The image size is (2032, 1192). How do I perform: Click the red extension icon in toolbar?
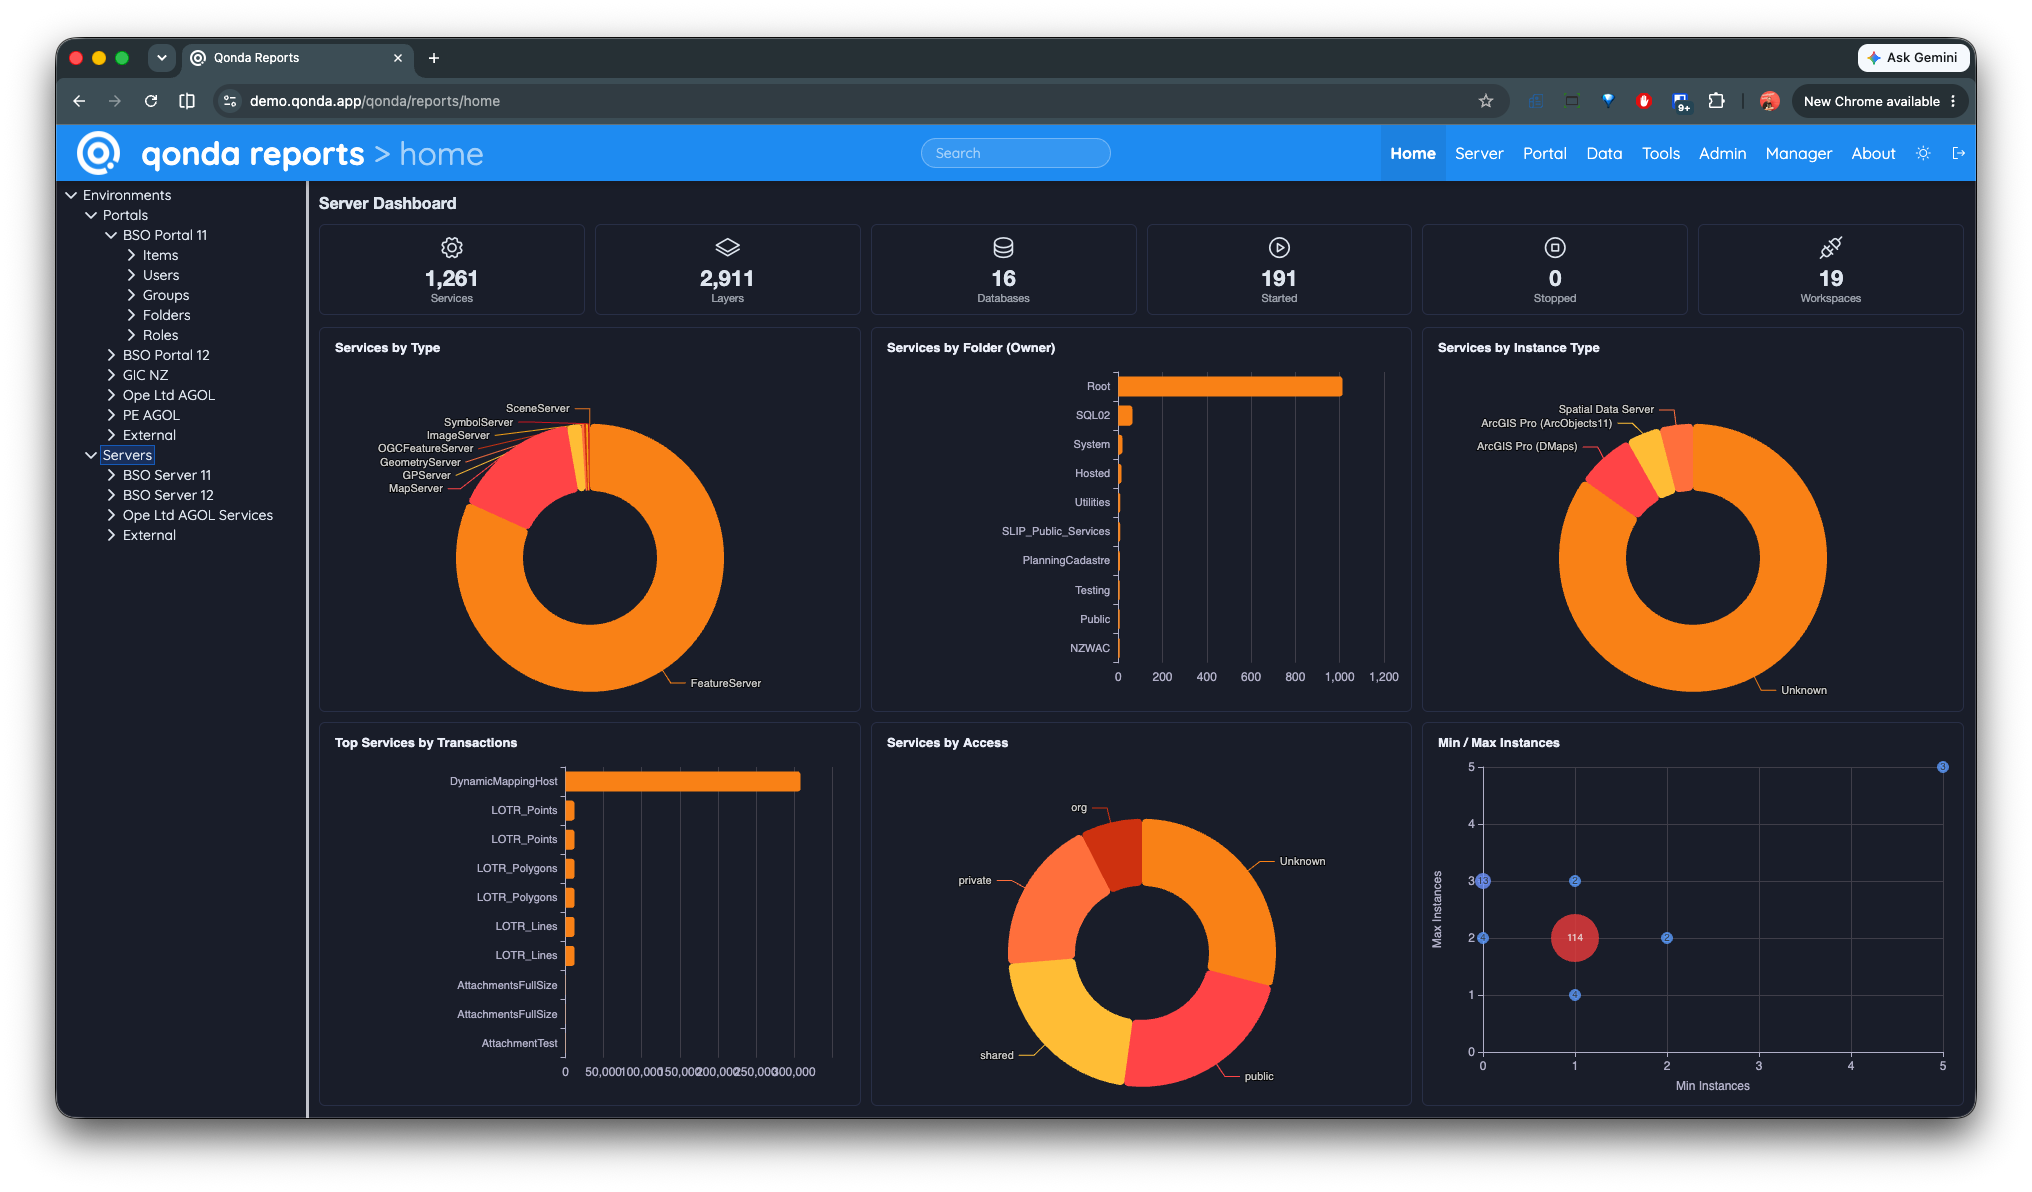coord(1644,101)
